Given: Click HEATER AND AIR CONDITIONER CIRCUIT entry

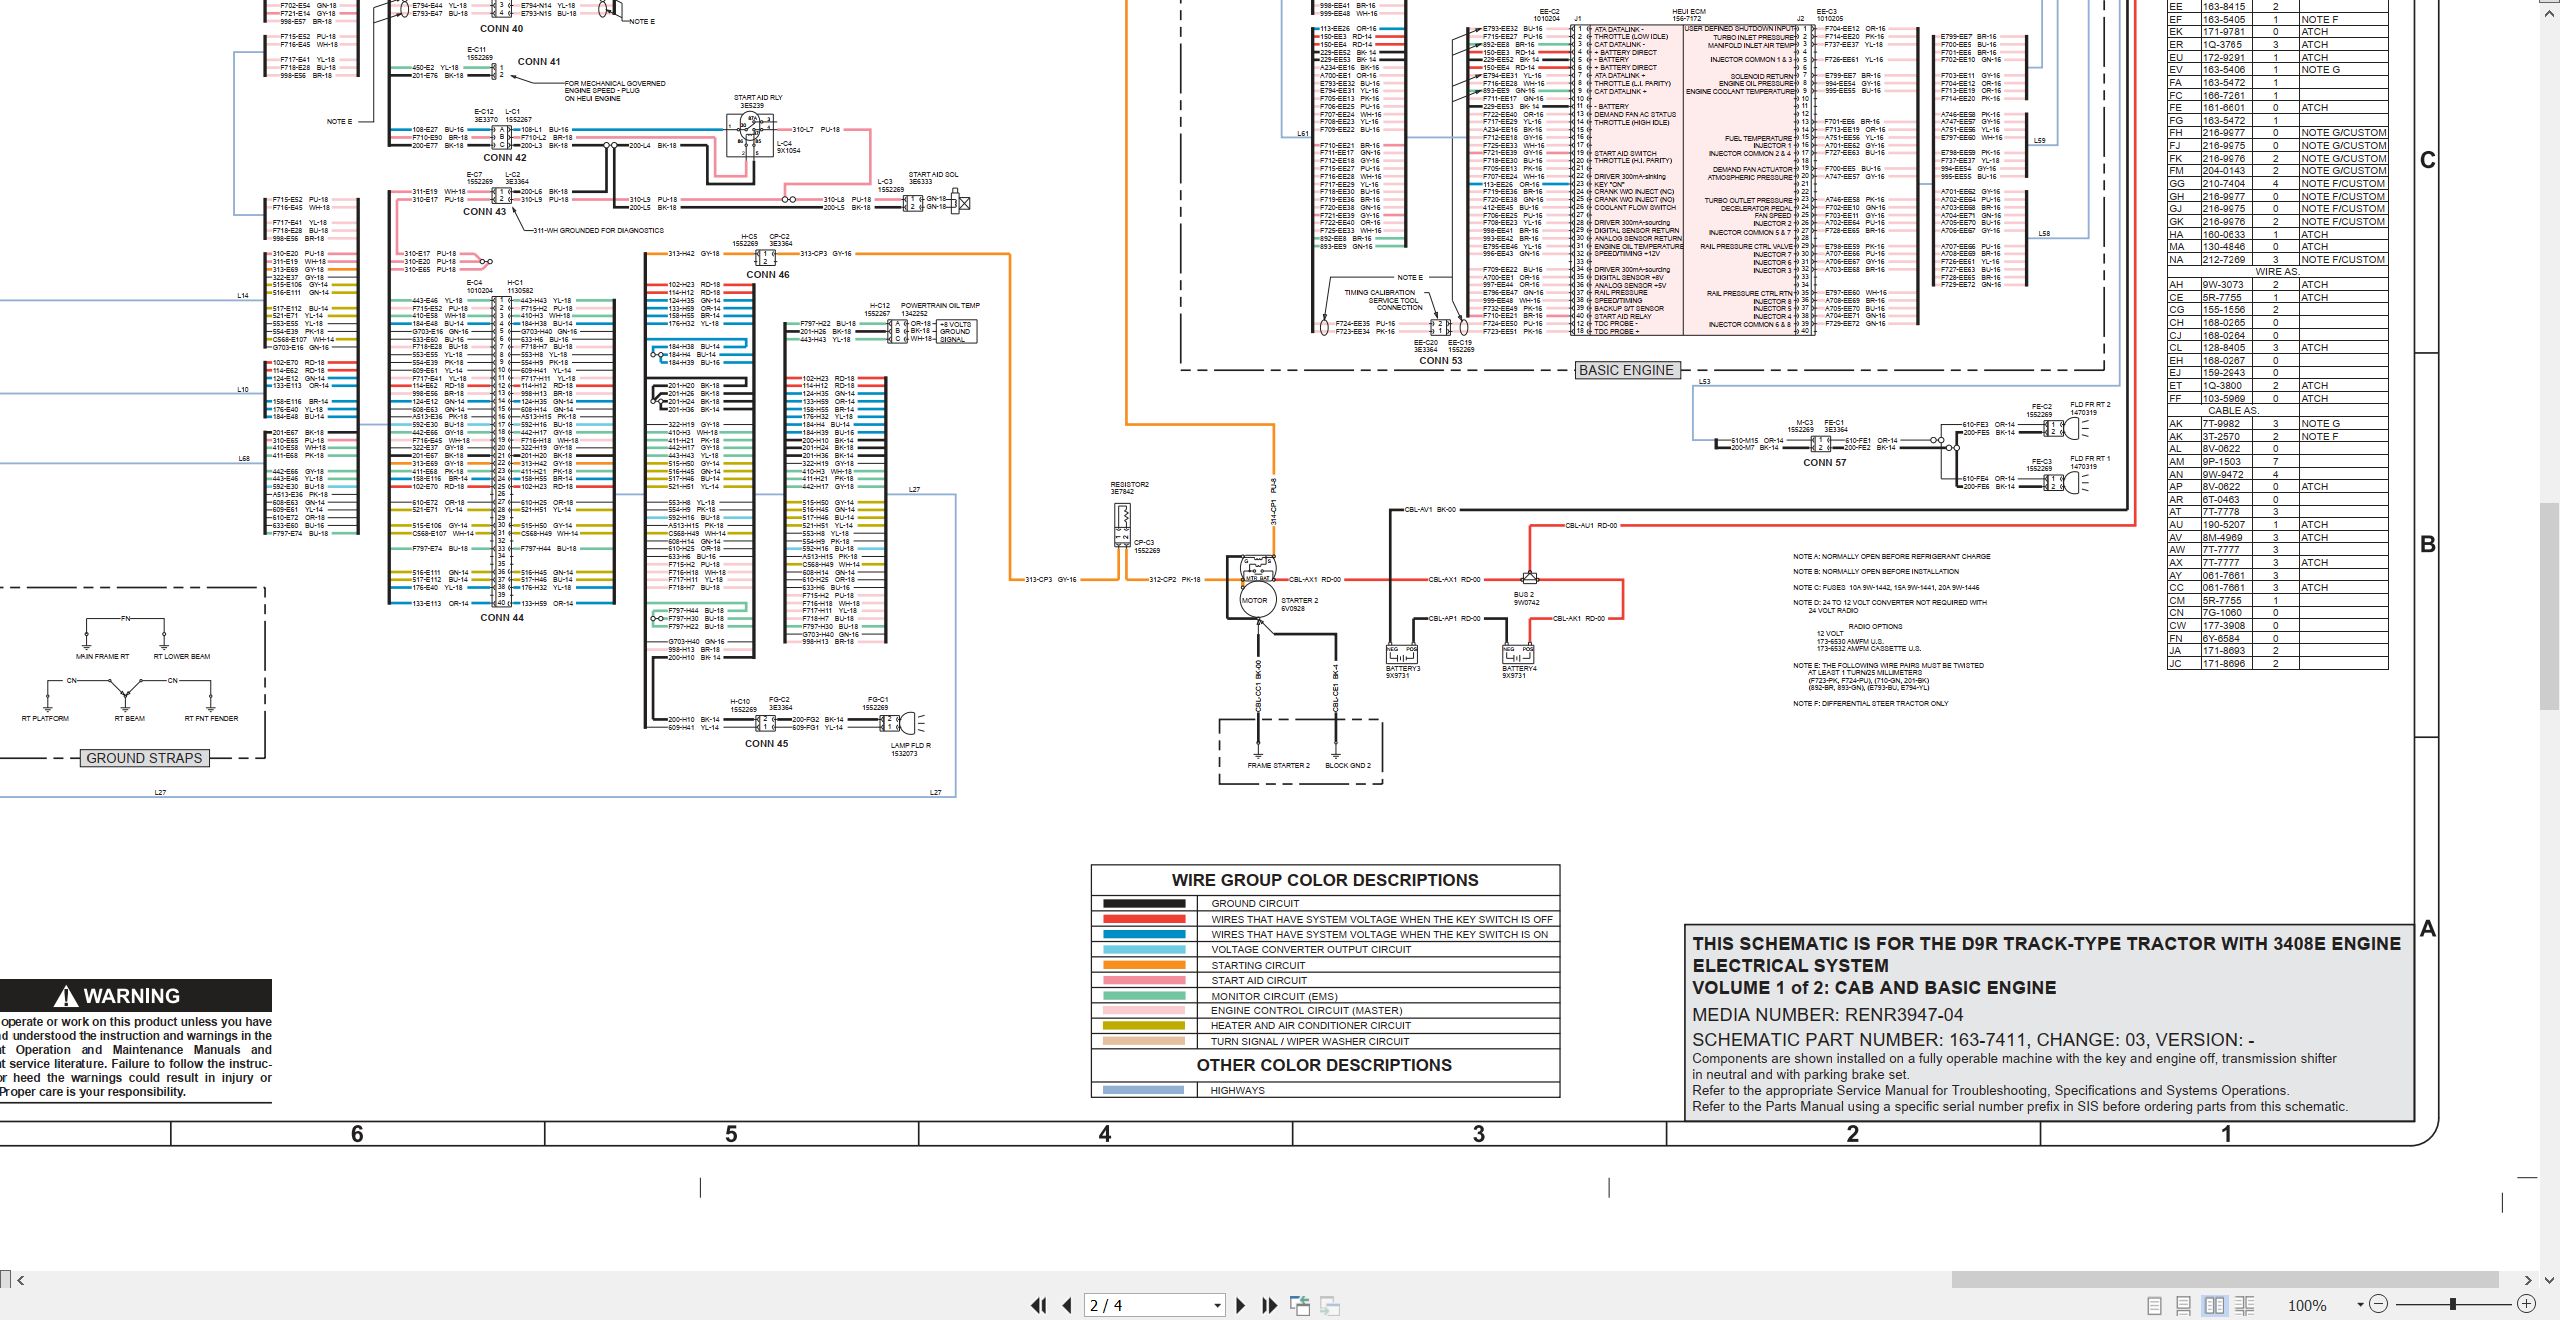Looking at the screenshot, I should [x=1311, y=1026].
